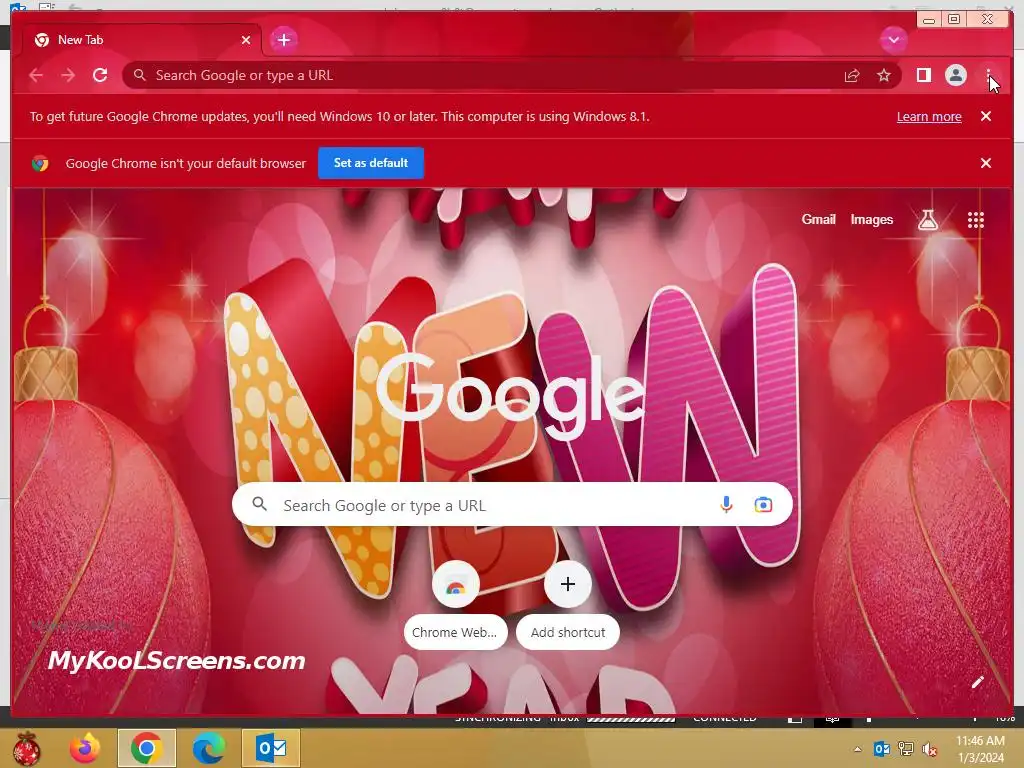Open the side panel

click(923, 75)
